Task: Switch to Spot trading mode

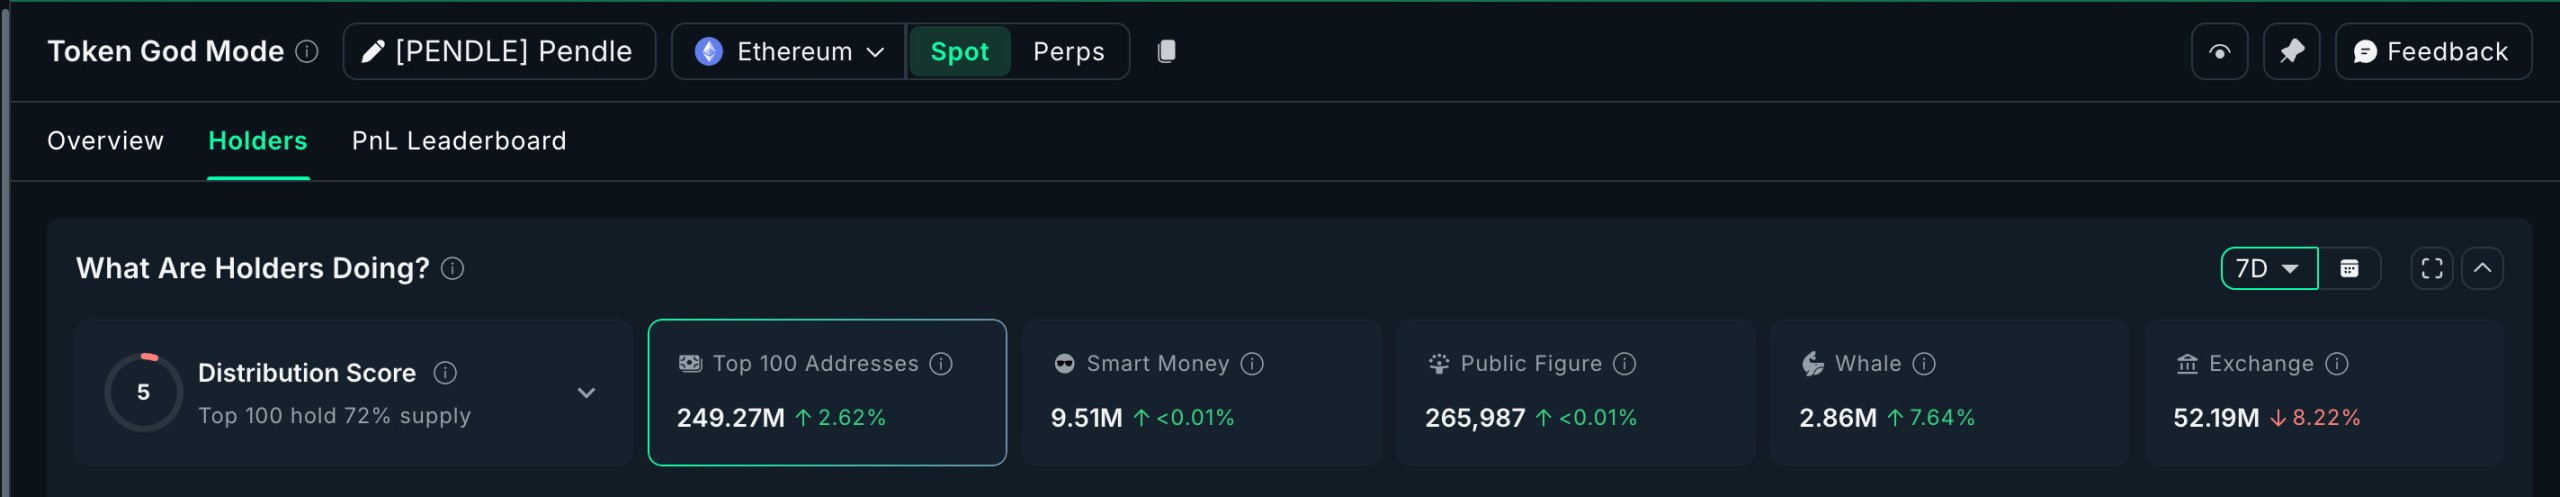Action: 959,51
